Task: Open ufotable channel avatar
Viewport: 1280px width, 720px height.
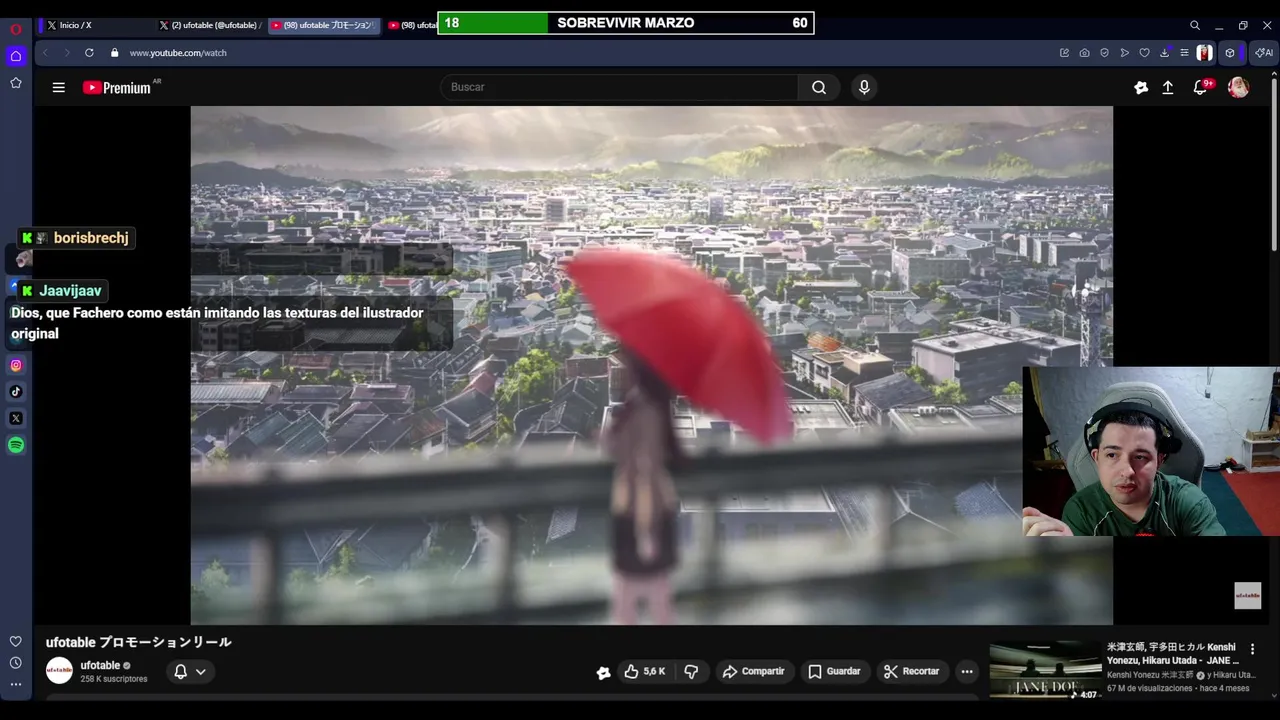Action: (x=59, y=671)
